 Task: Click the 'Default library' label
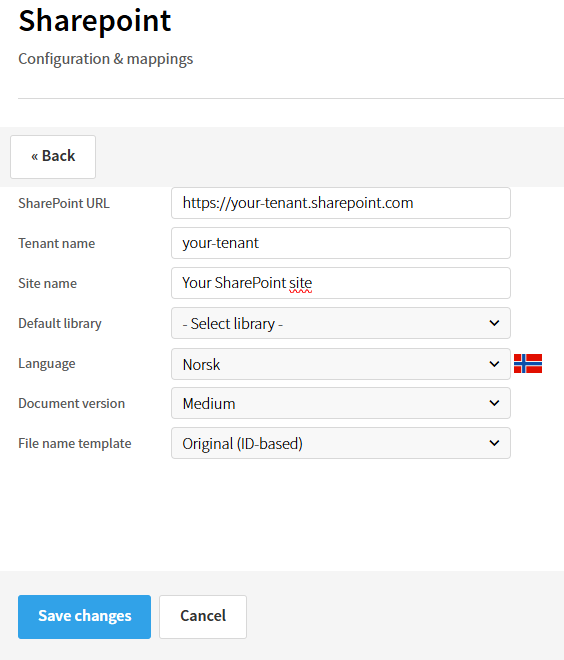60,323
